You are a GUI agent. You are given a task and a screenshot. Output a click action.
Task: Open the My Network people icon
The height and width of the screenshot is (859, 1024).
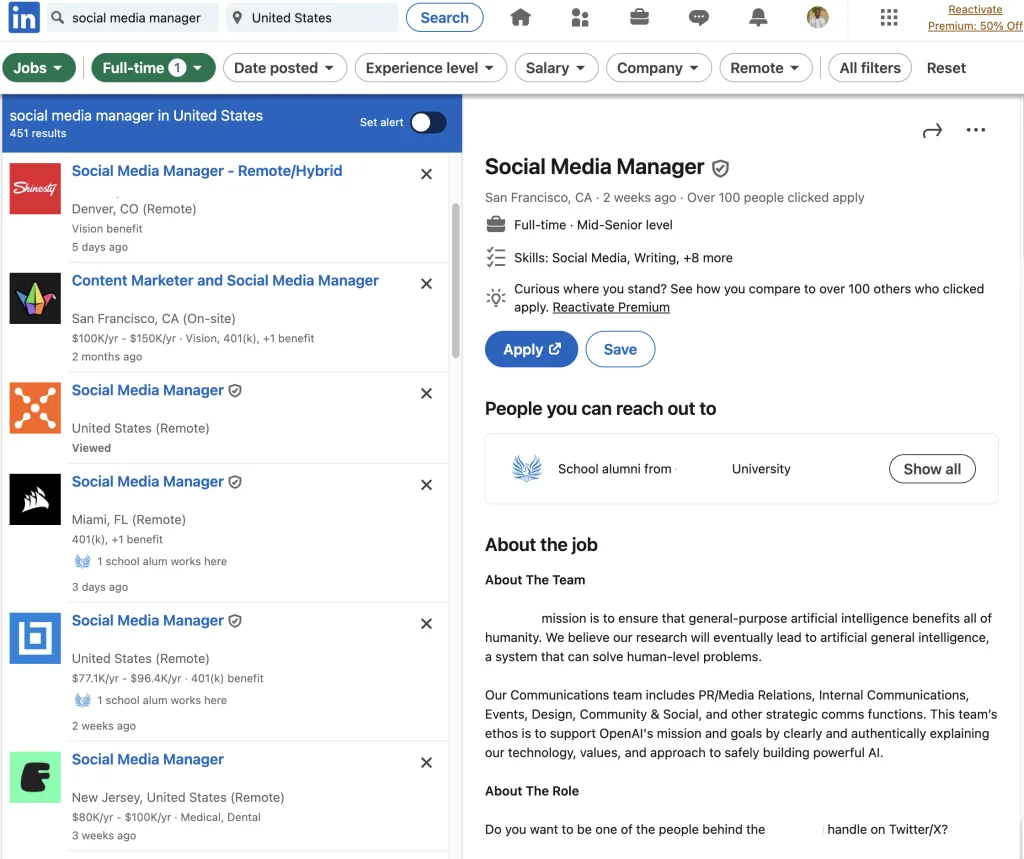(x=580, y=18)
